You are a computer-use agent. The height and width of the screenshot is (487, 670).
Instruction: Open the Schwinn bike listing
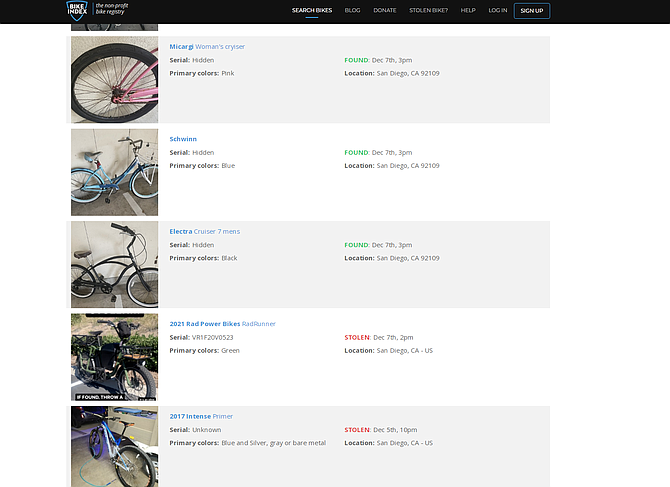point(183,139)
